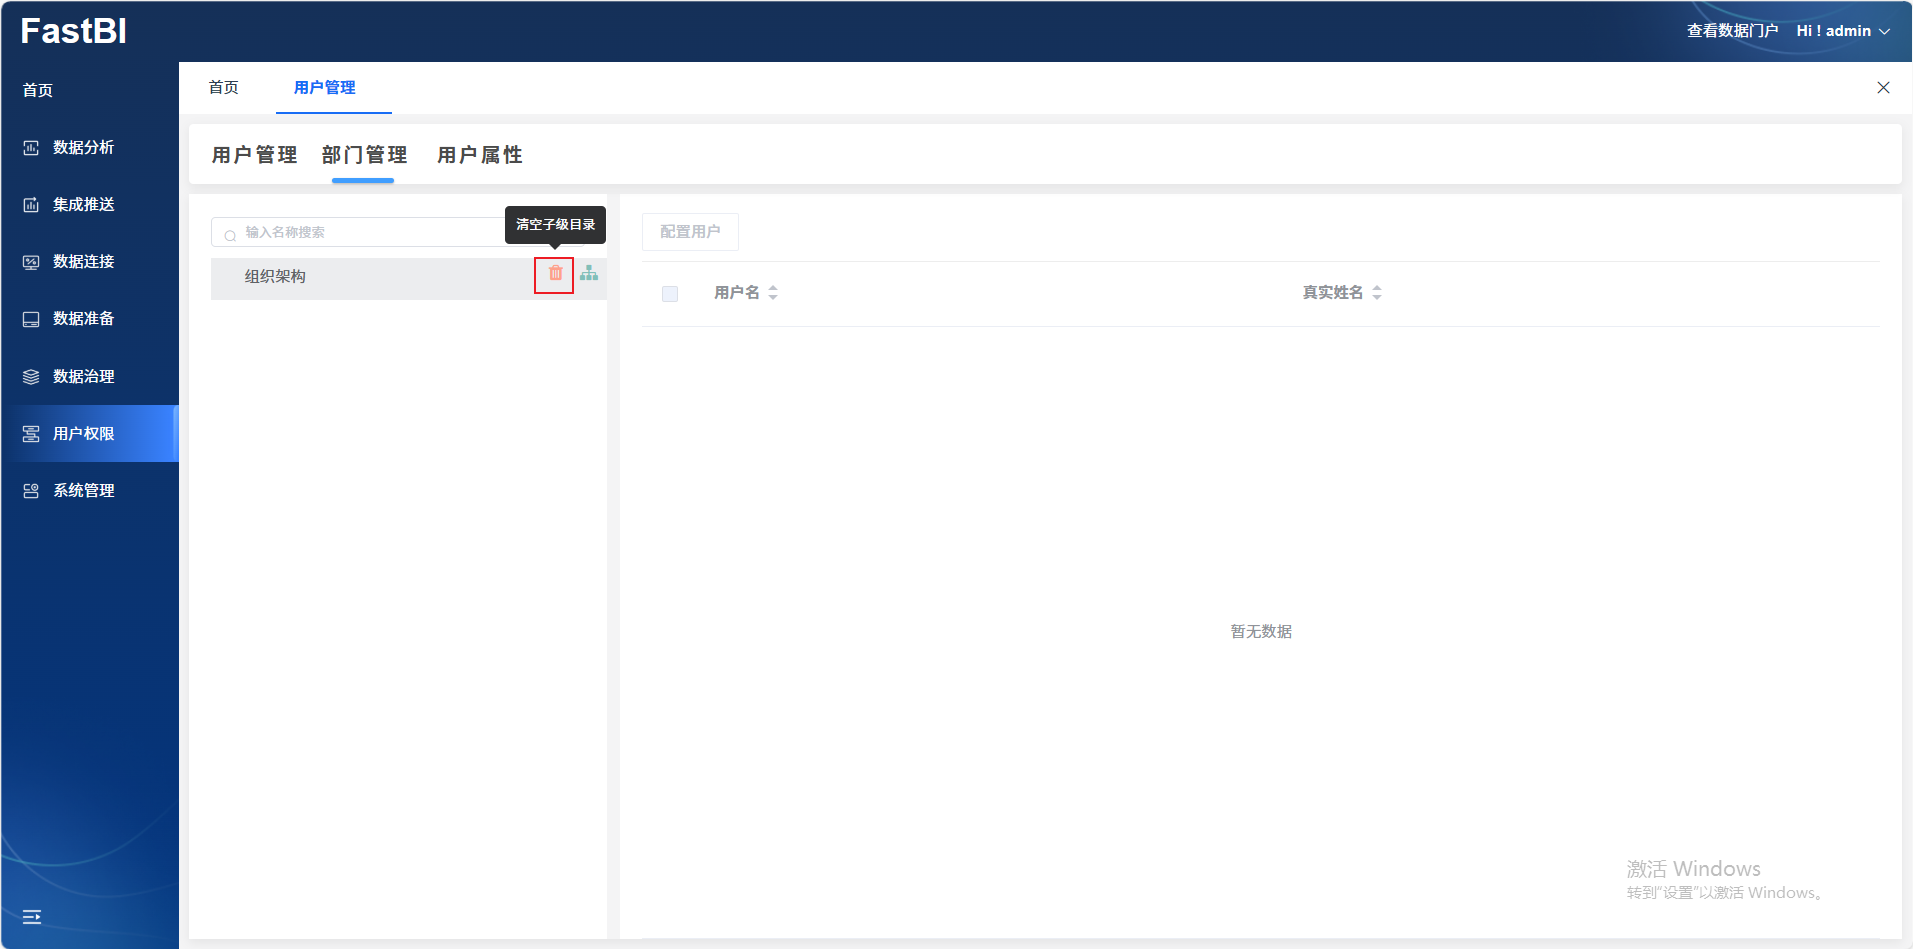Collapse the sidebar using bottom menu icon
The height and width of the screenshot is (949, 1913).
pos(32,917)
